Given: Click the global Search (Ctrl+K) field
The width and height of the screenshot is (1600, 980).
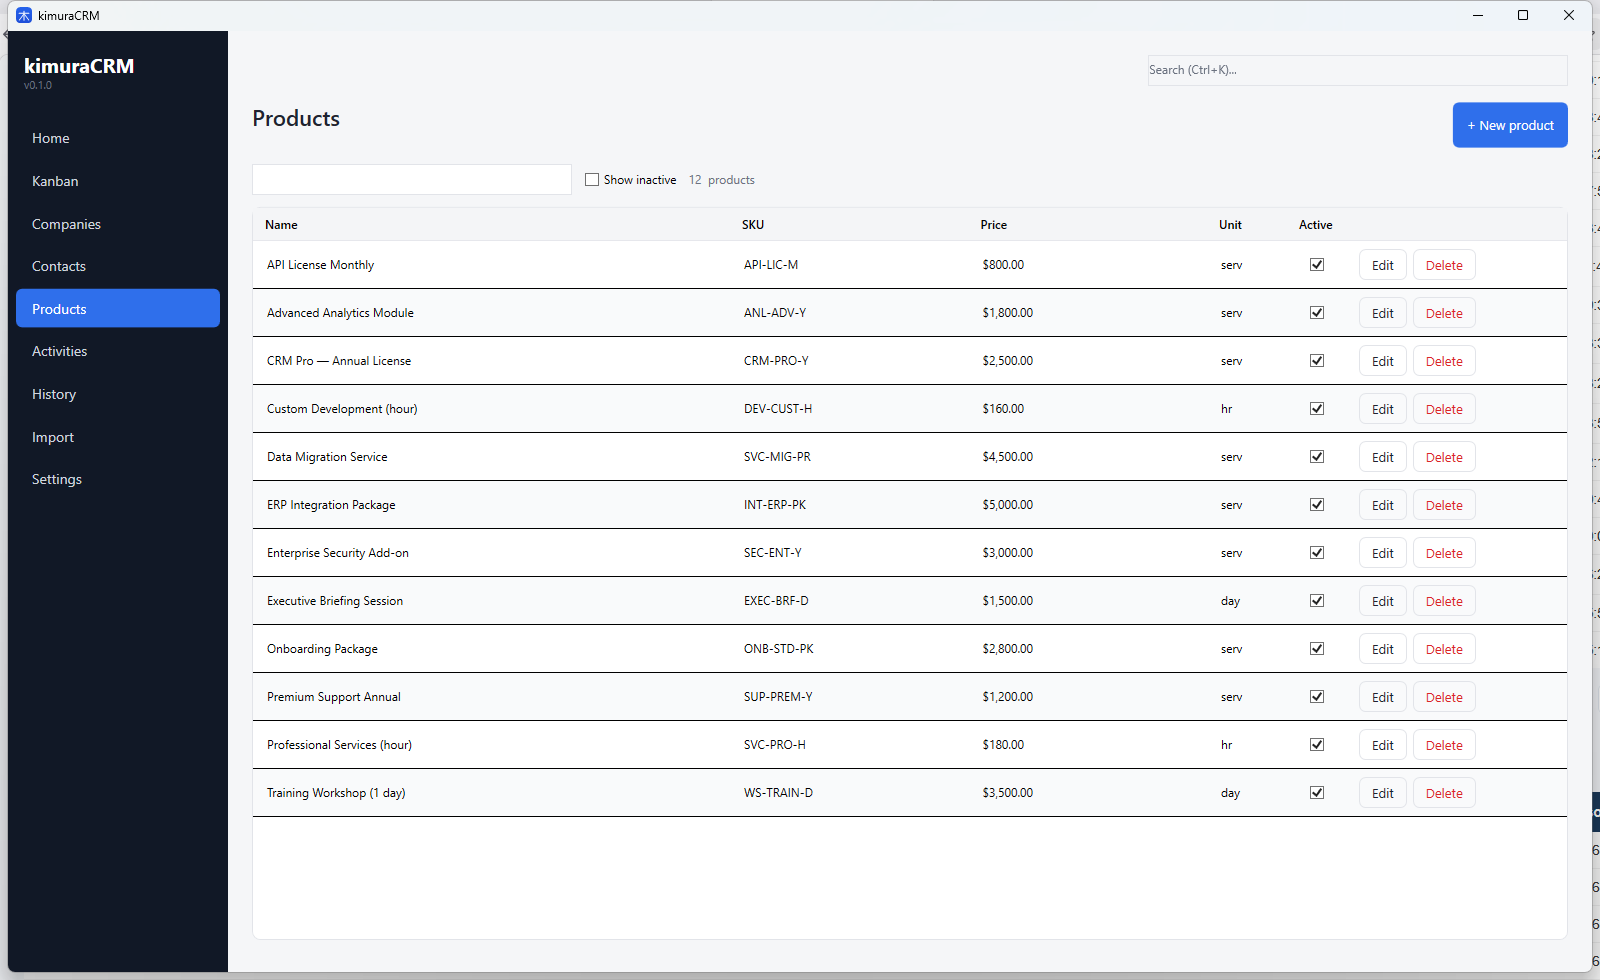Looking at the screenshot, I should point(1356,70).
